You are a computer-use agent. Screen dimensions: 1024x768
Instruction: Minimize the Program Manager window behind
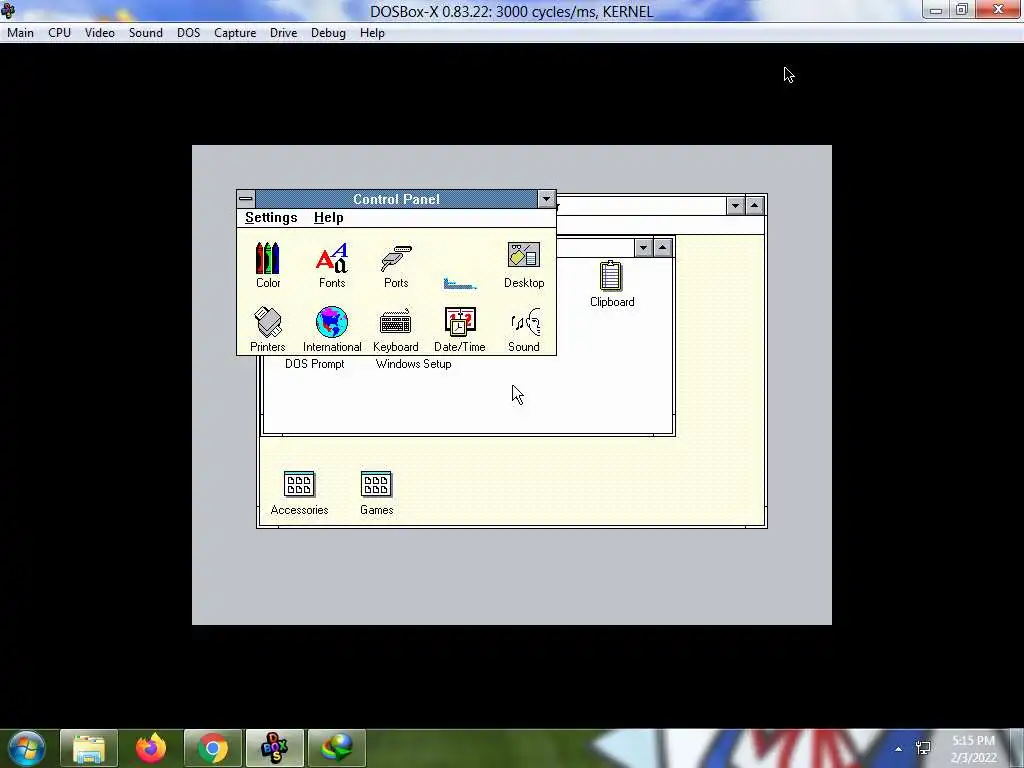tap(735, 206)
